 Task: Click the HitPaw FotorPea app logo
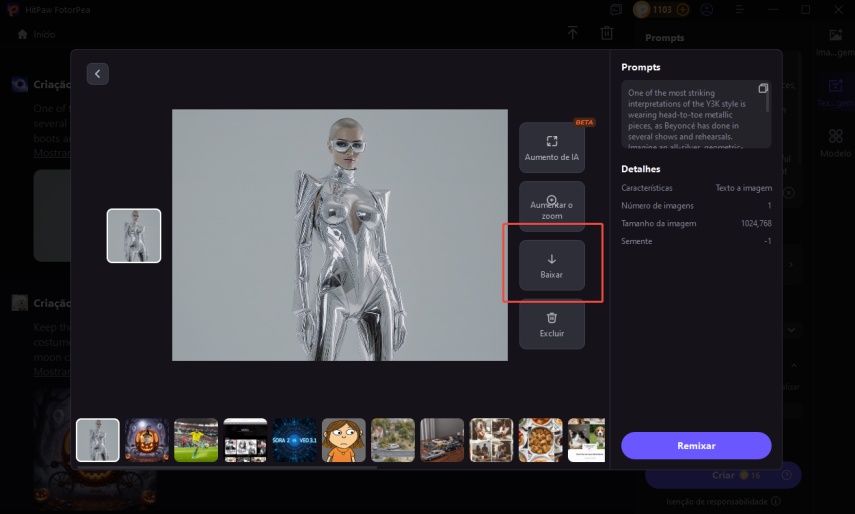click(x=13, y=10)
